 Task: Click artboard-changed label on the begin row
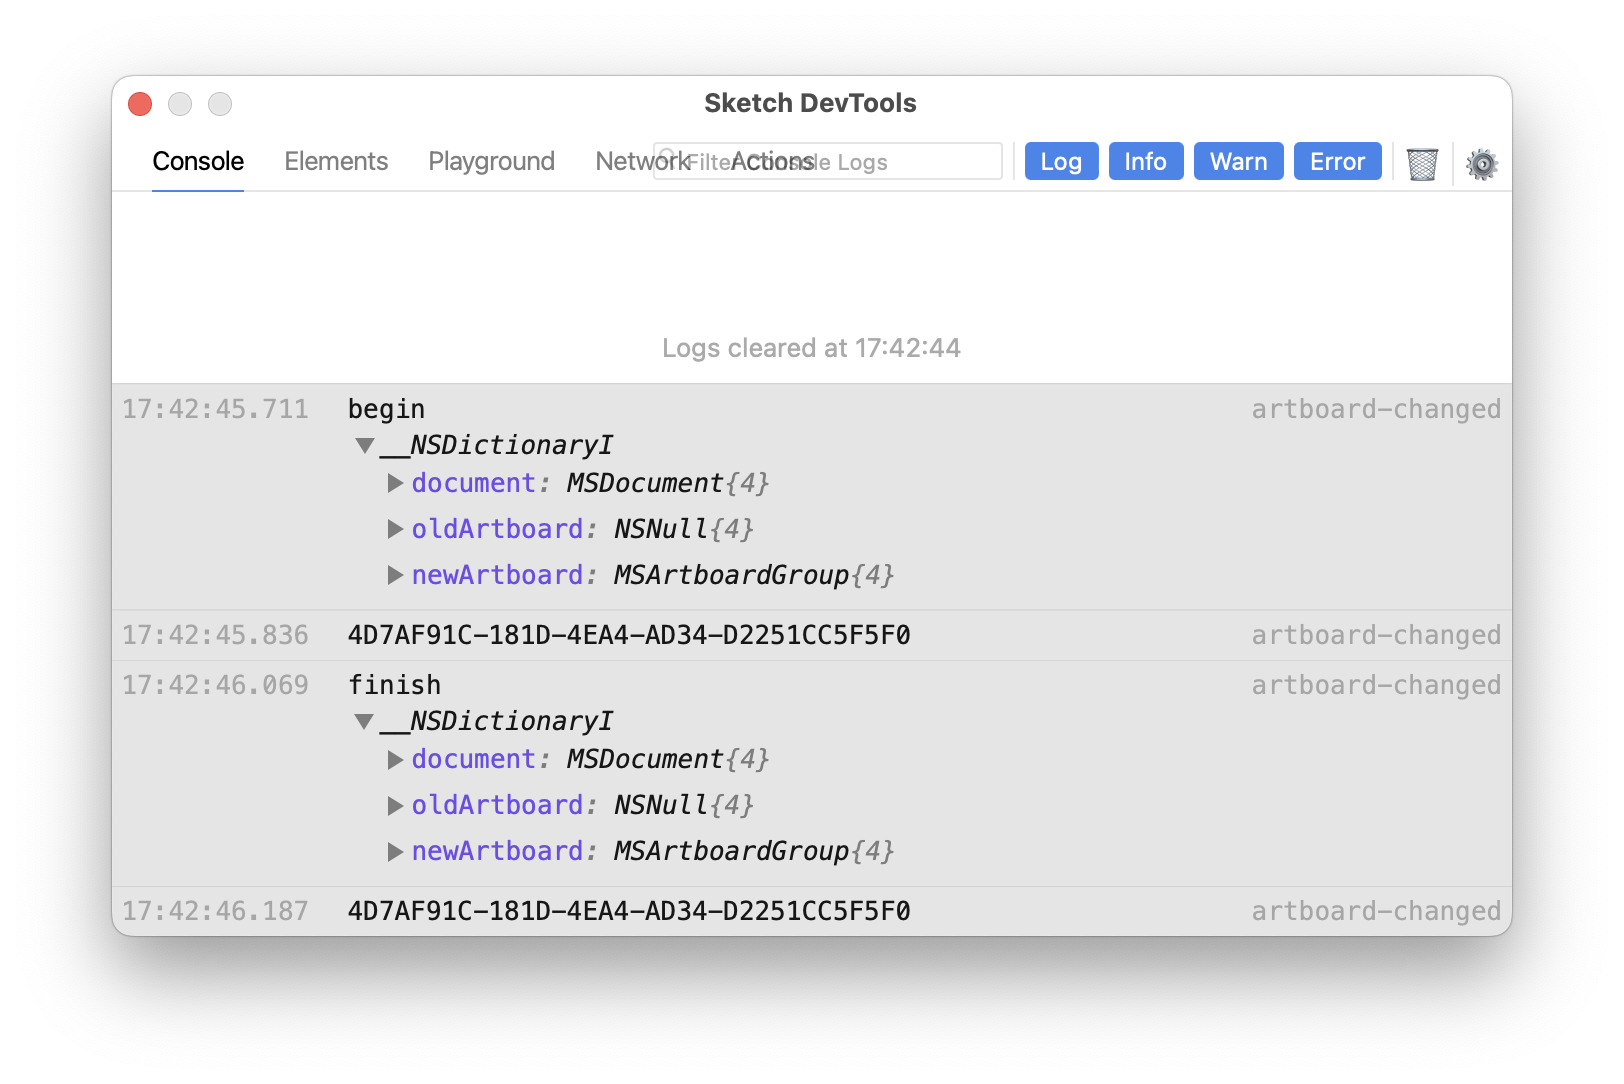[x=1376, y=409]
